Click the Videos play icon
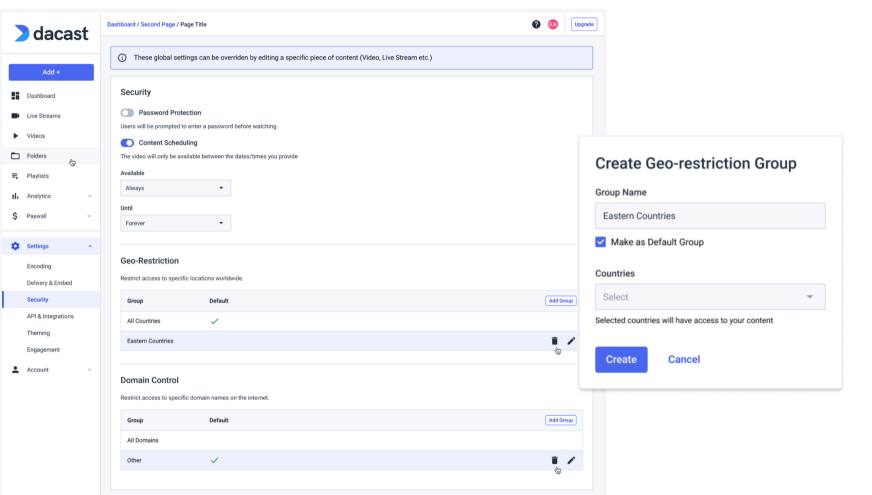 tap(16, 136)
